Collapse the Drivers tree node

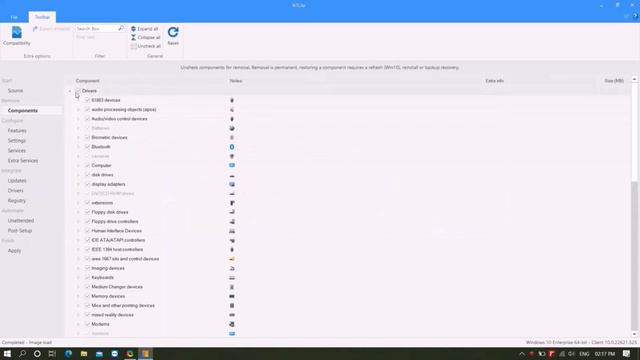click(70, 91)
